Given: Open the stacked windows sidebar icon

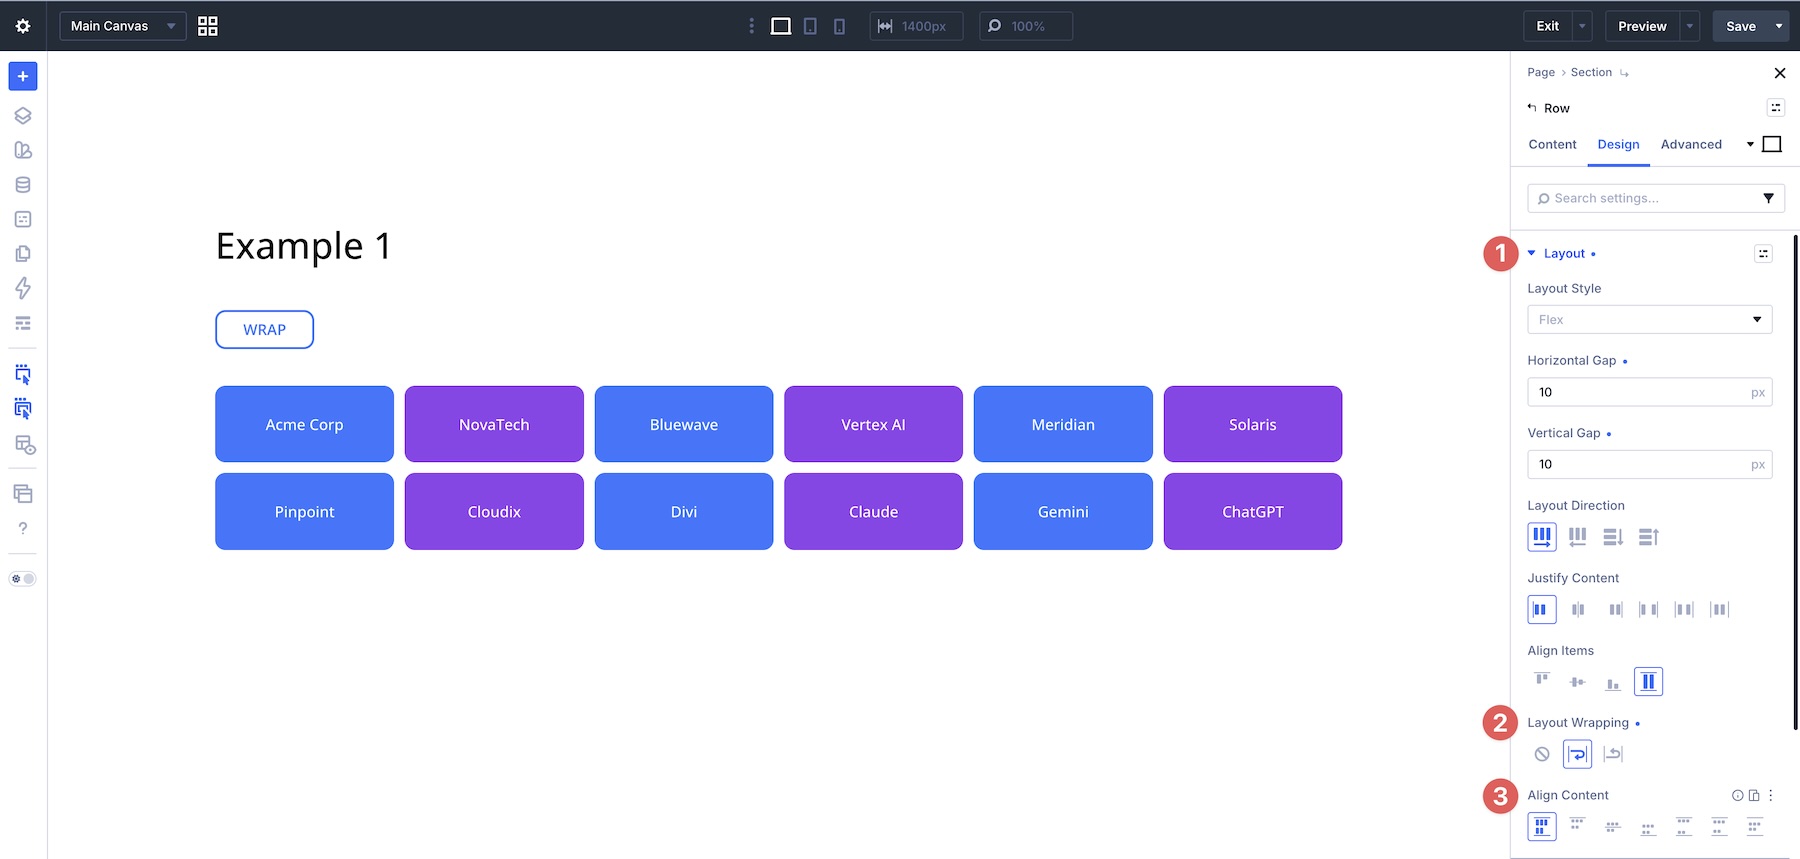Looking at the screenshot, I should (x=23, y=494).
